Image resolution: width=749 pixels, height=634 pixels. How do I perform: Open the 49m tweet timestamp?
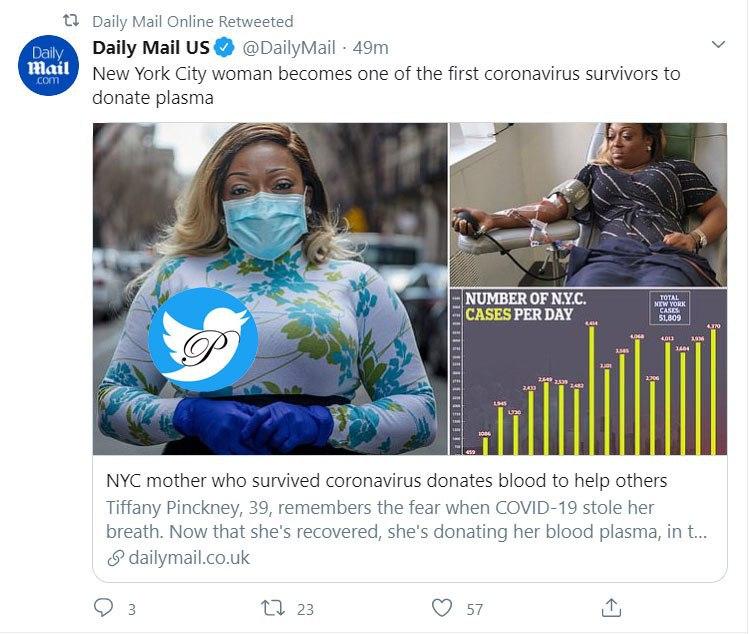pos(370,48)
